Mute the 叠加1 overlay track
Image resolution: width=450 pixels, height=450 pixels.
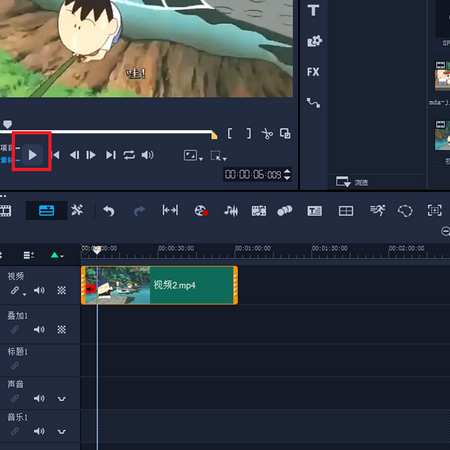coord(39,330)
